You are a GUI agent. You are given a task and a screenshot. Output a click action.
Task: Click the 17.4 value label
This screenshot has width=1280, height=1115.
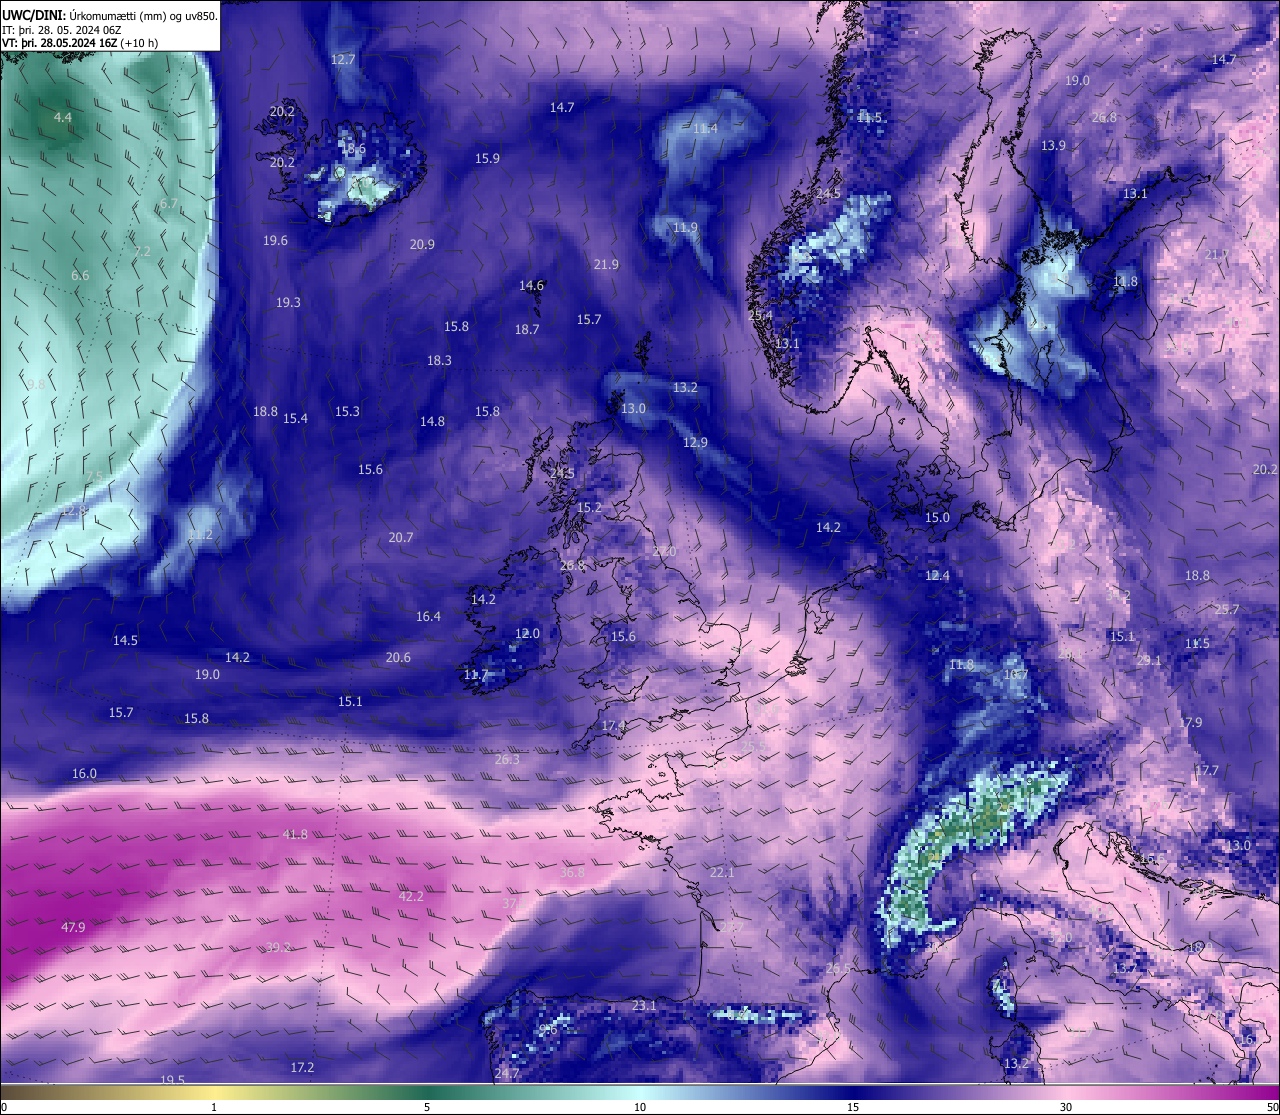click(613, 725)
